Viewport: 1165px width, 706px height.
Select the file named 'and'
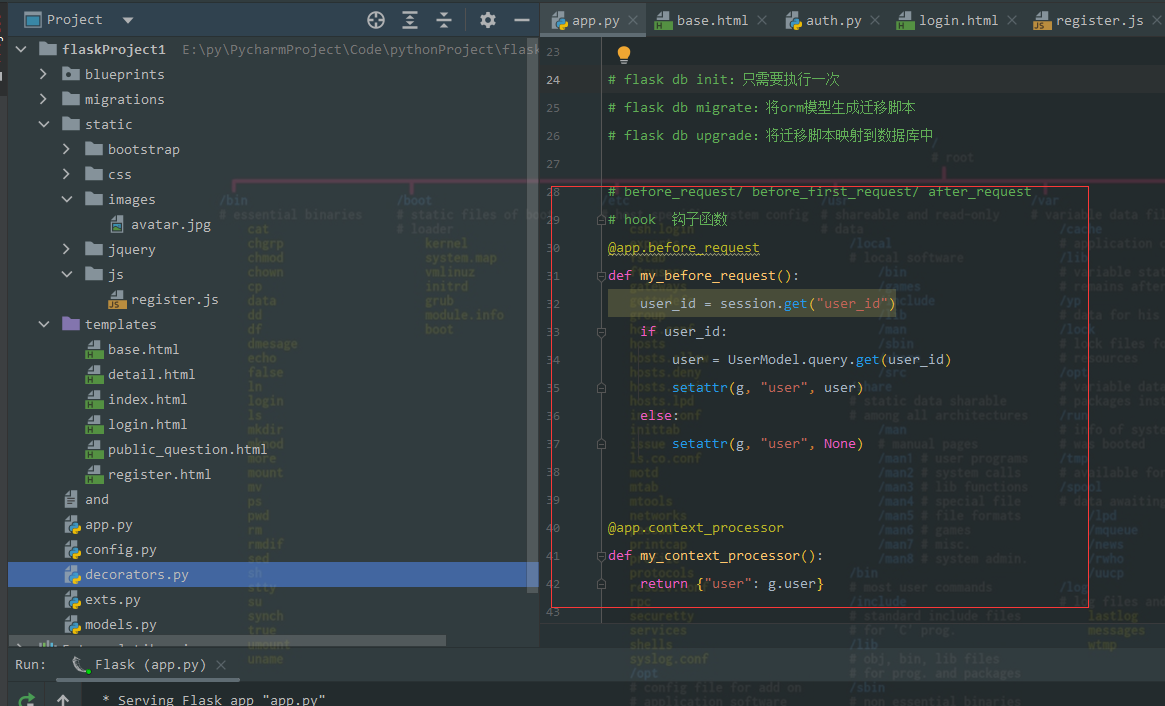97,499
